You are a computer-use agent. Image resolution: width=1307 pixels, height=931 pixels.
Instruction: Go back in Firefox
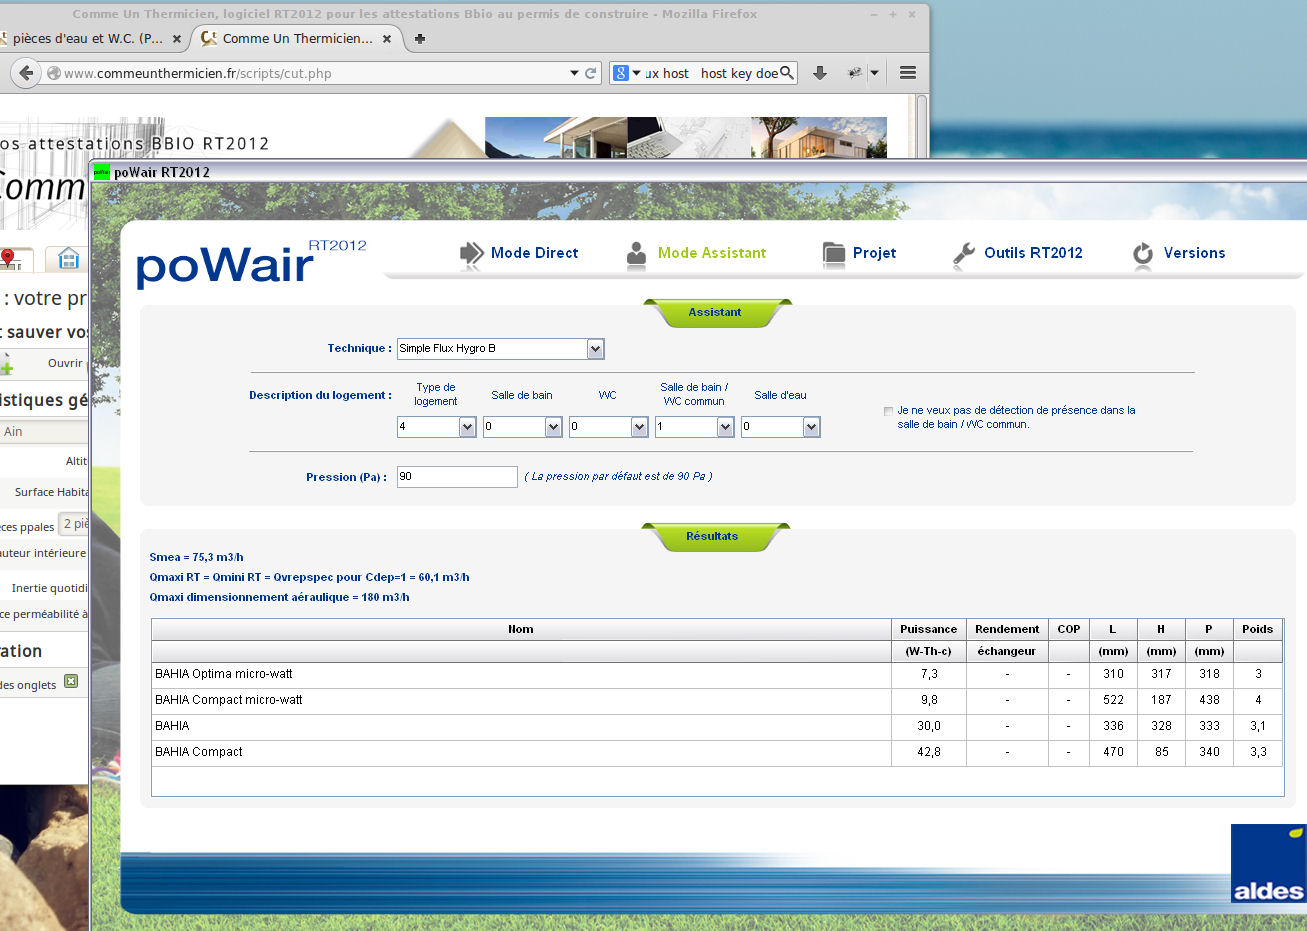tap(26, 73)
